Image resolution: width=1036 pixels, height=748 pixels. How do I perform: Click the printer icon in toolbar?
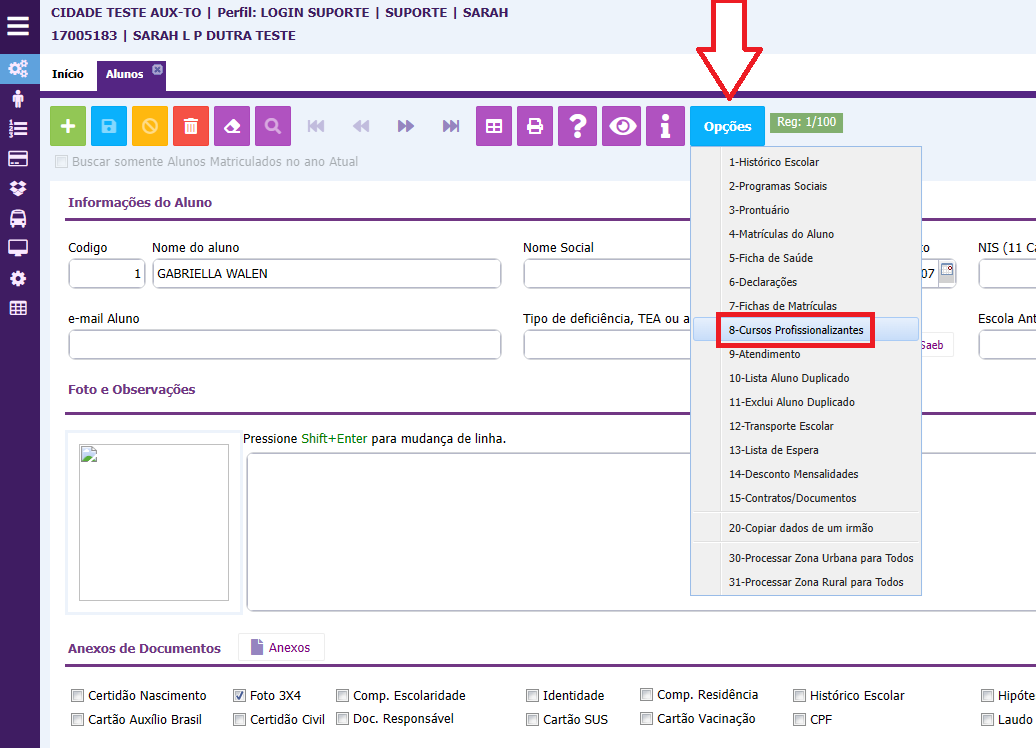coord(535,126)
